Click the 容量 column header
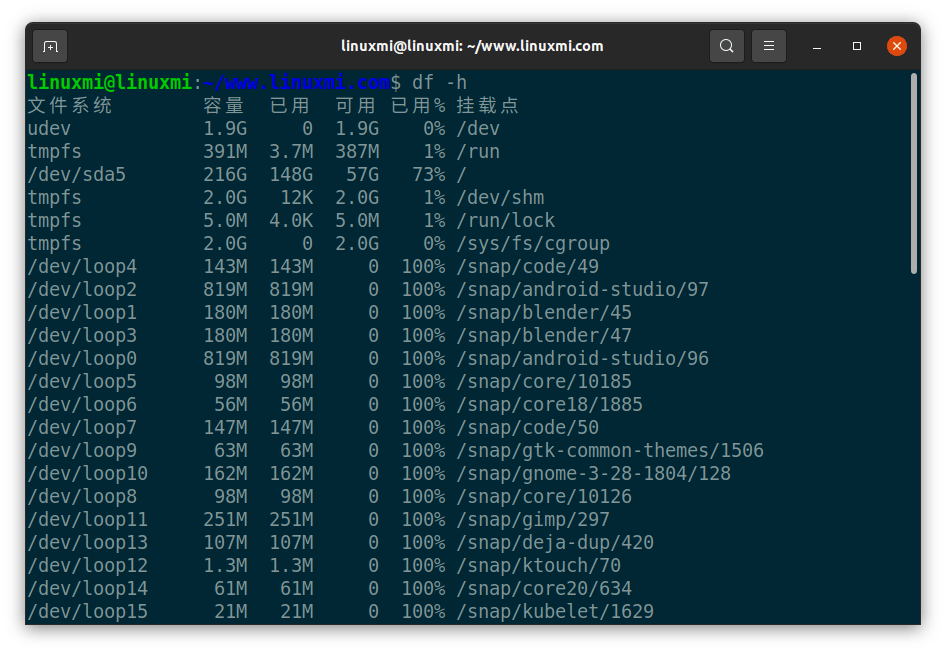Viewport: 946px width, 653px height. (224, 106)
